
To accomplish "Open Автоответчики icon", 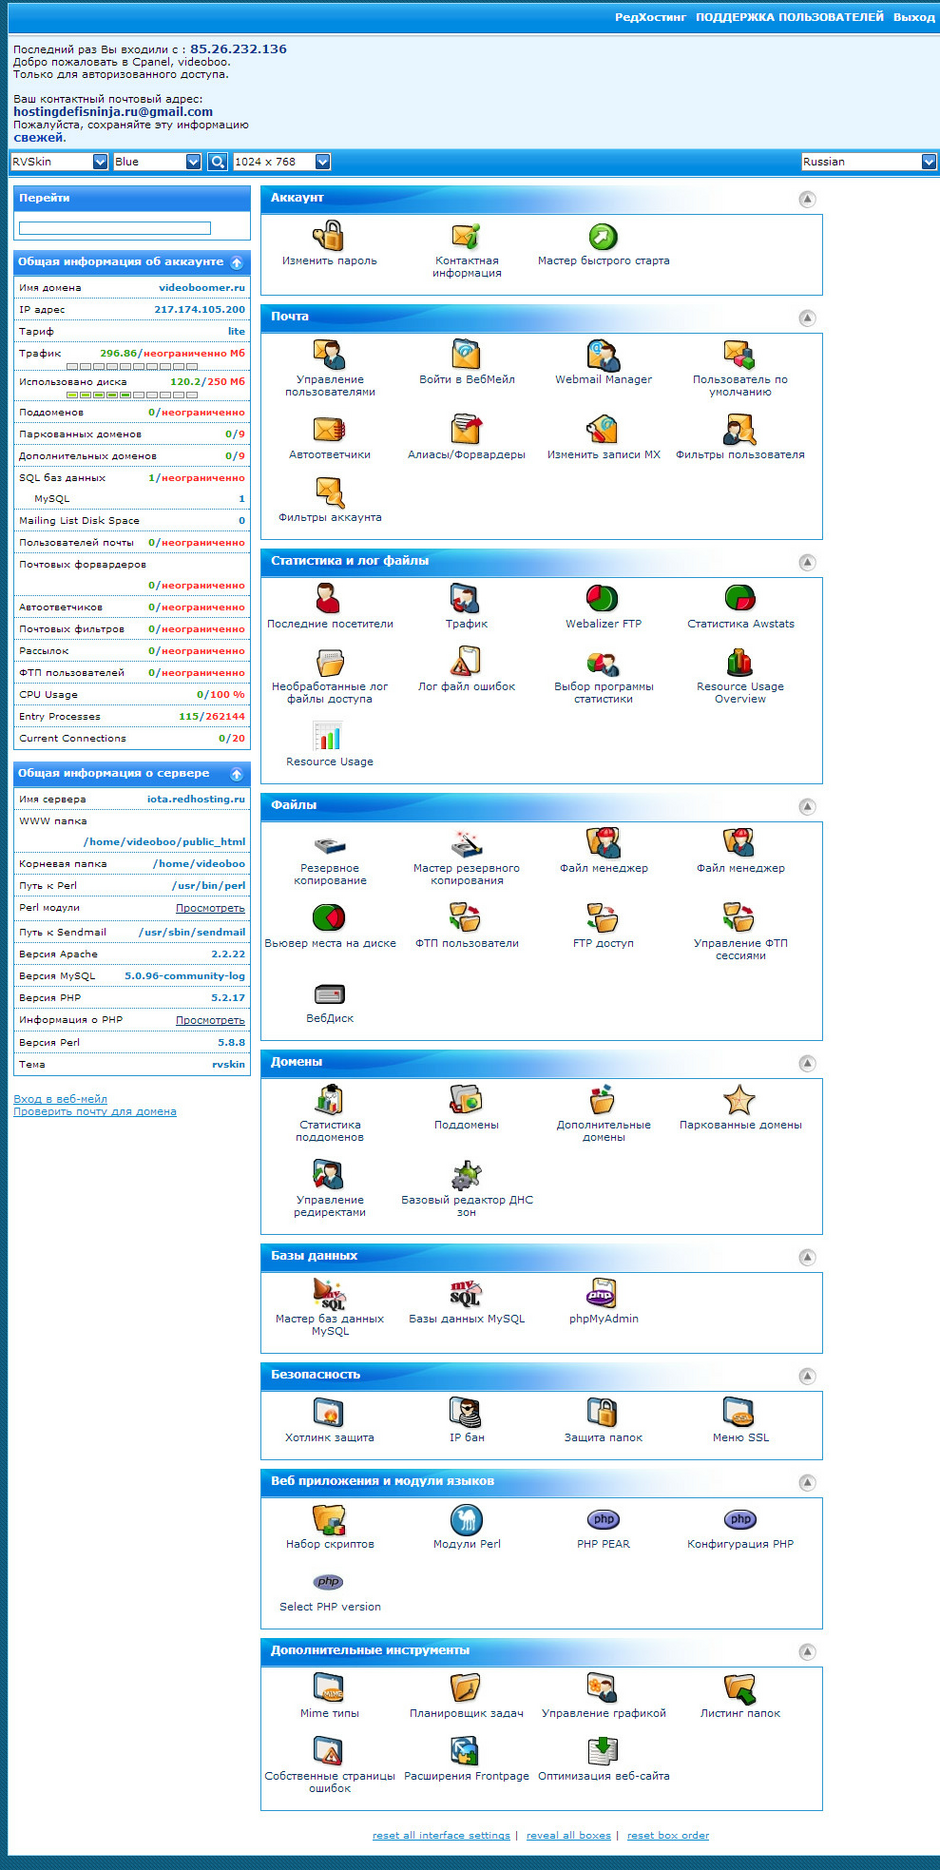I will 329,430.
